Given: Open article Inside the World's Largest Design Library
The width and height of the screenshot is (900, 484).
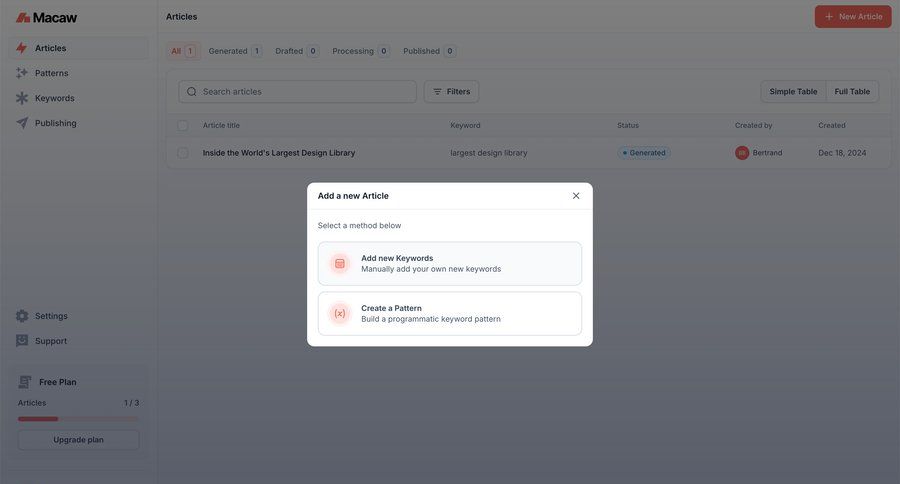Looking at the screenshot, I should [x=279, y=153].
